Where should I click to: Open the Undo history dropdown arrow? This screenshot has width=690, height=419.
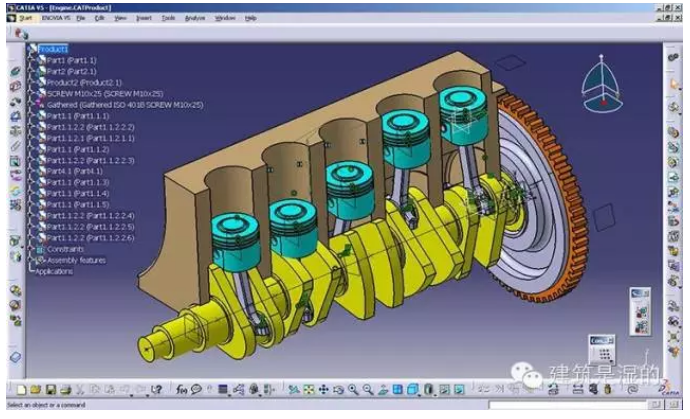click(x=131, y=394)
